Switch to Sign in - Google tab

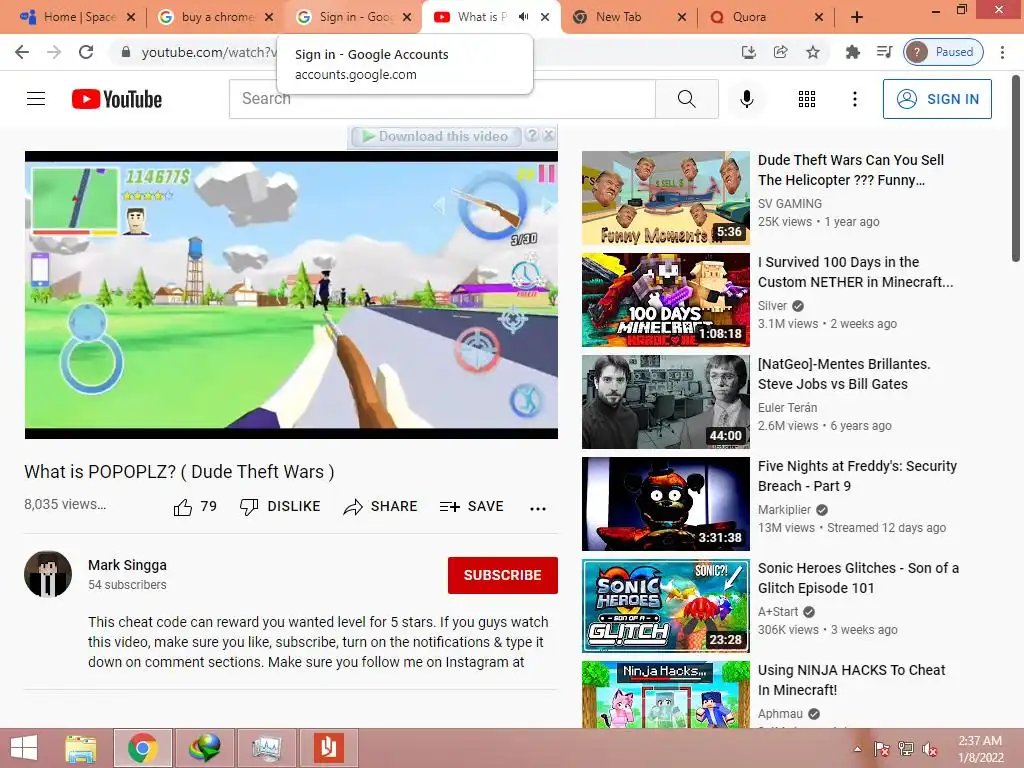[353, 18]
